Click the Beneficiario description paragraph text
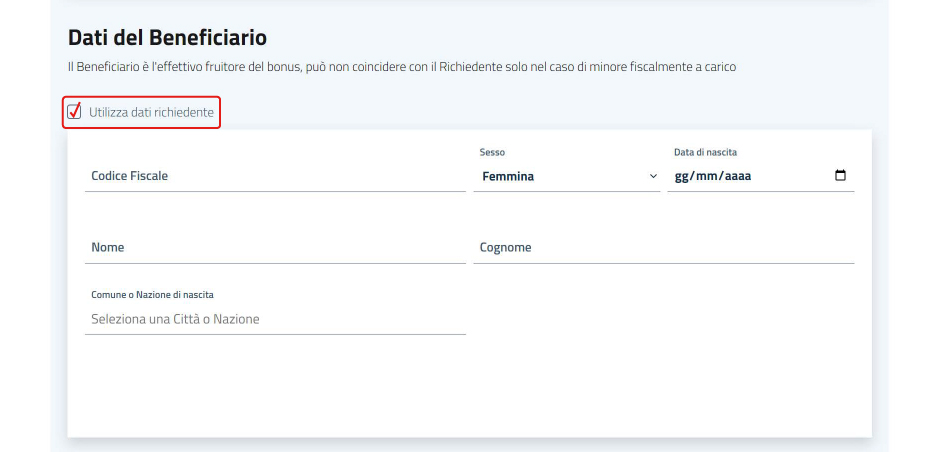This screenshot has height=452, width=934. [x=402, y=67]
